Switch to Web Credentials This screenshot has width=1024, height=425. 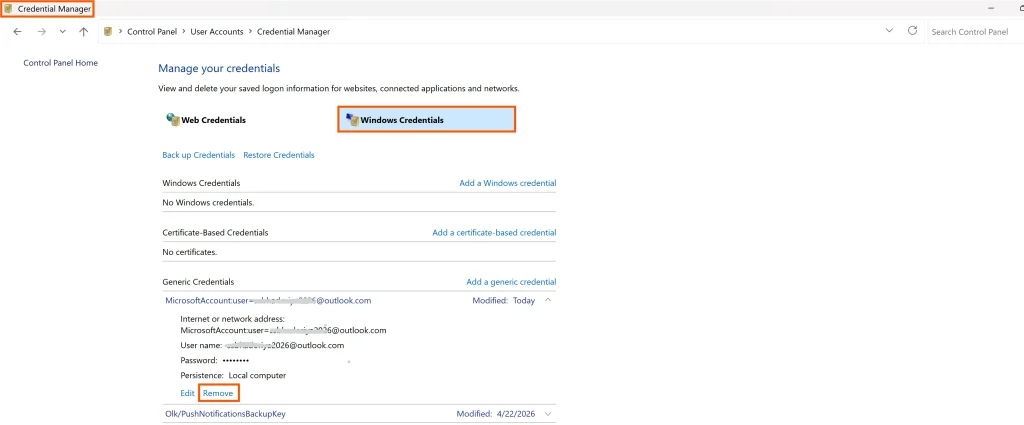[x=214, y=120]
